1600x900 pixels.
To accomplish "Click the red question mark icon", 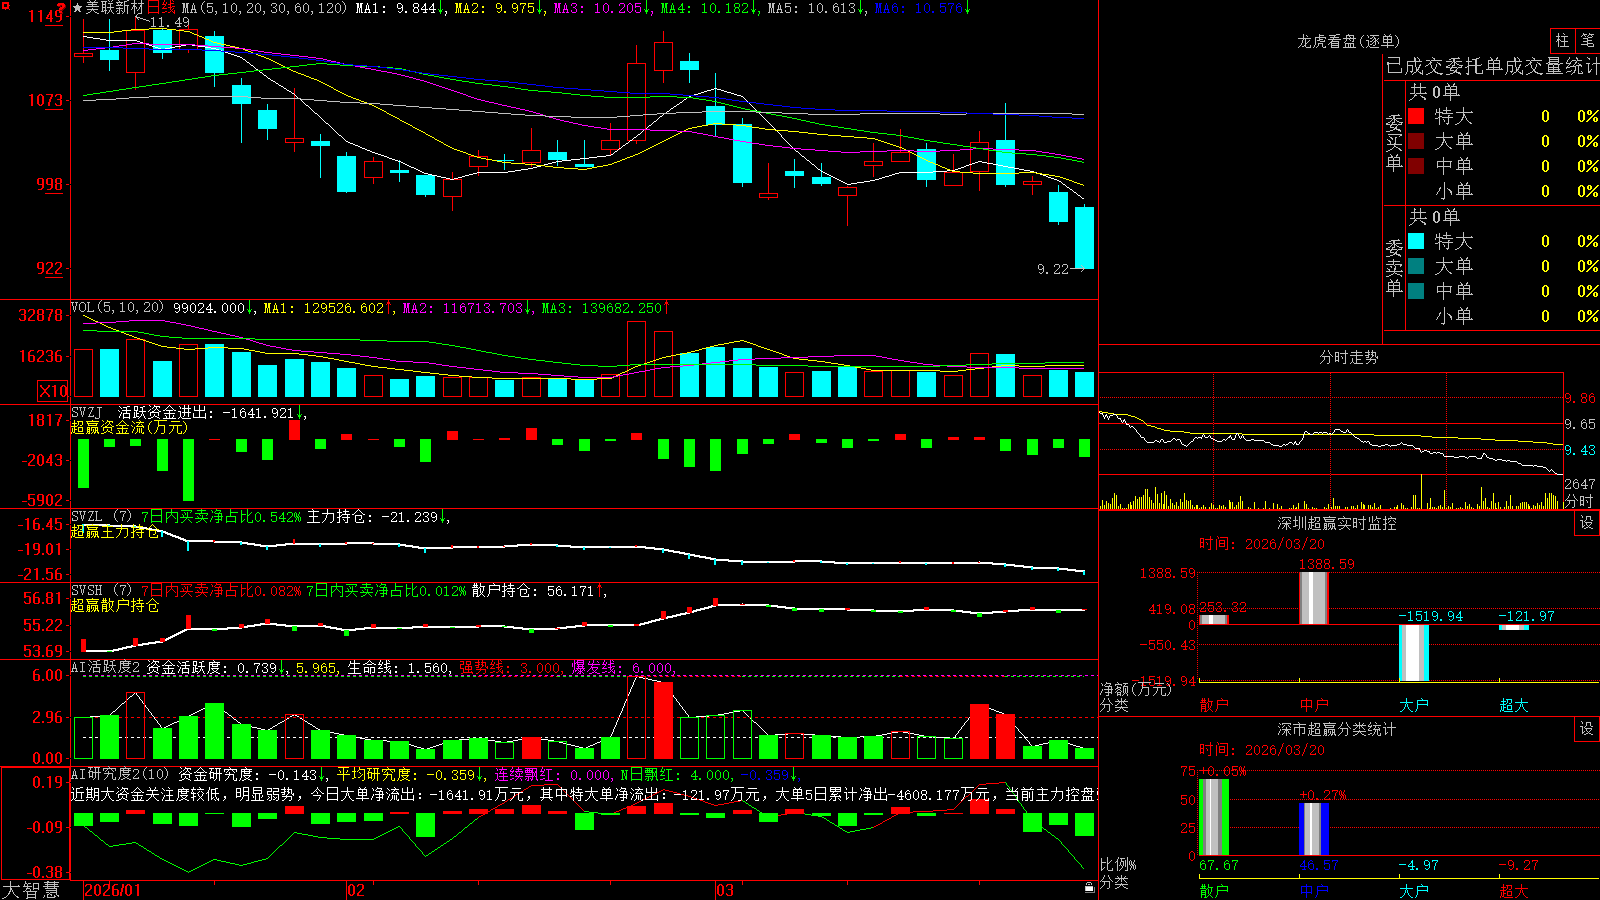I will [x=60, y=7].
